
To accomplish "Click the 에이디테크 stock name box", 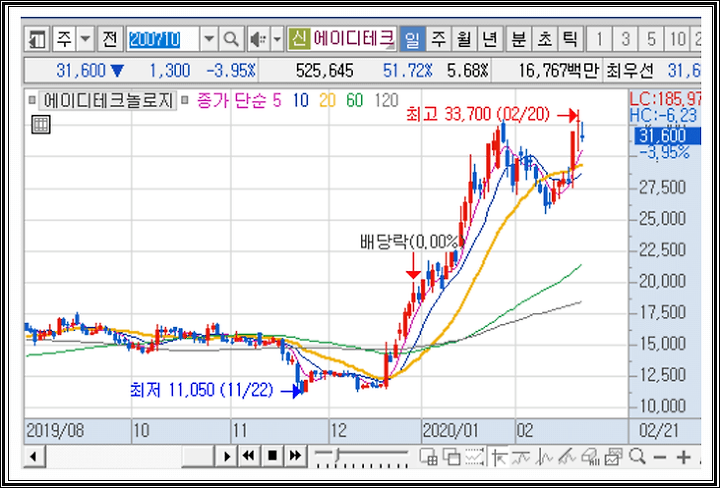I will 354,40.
